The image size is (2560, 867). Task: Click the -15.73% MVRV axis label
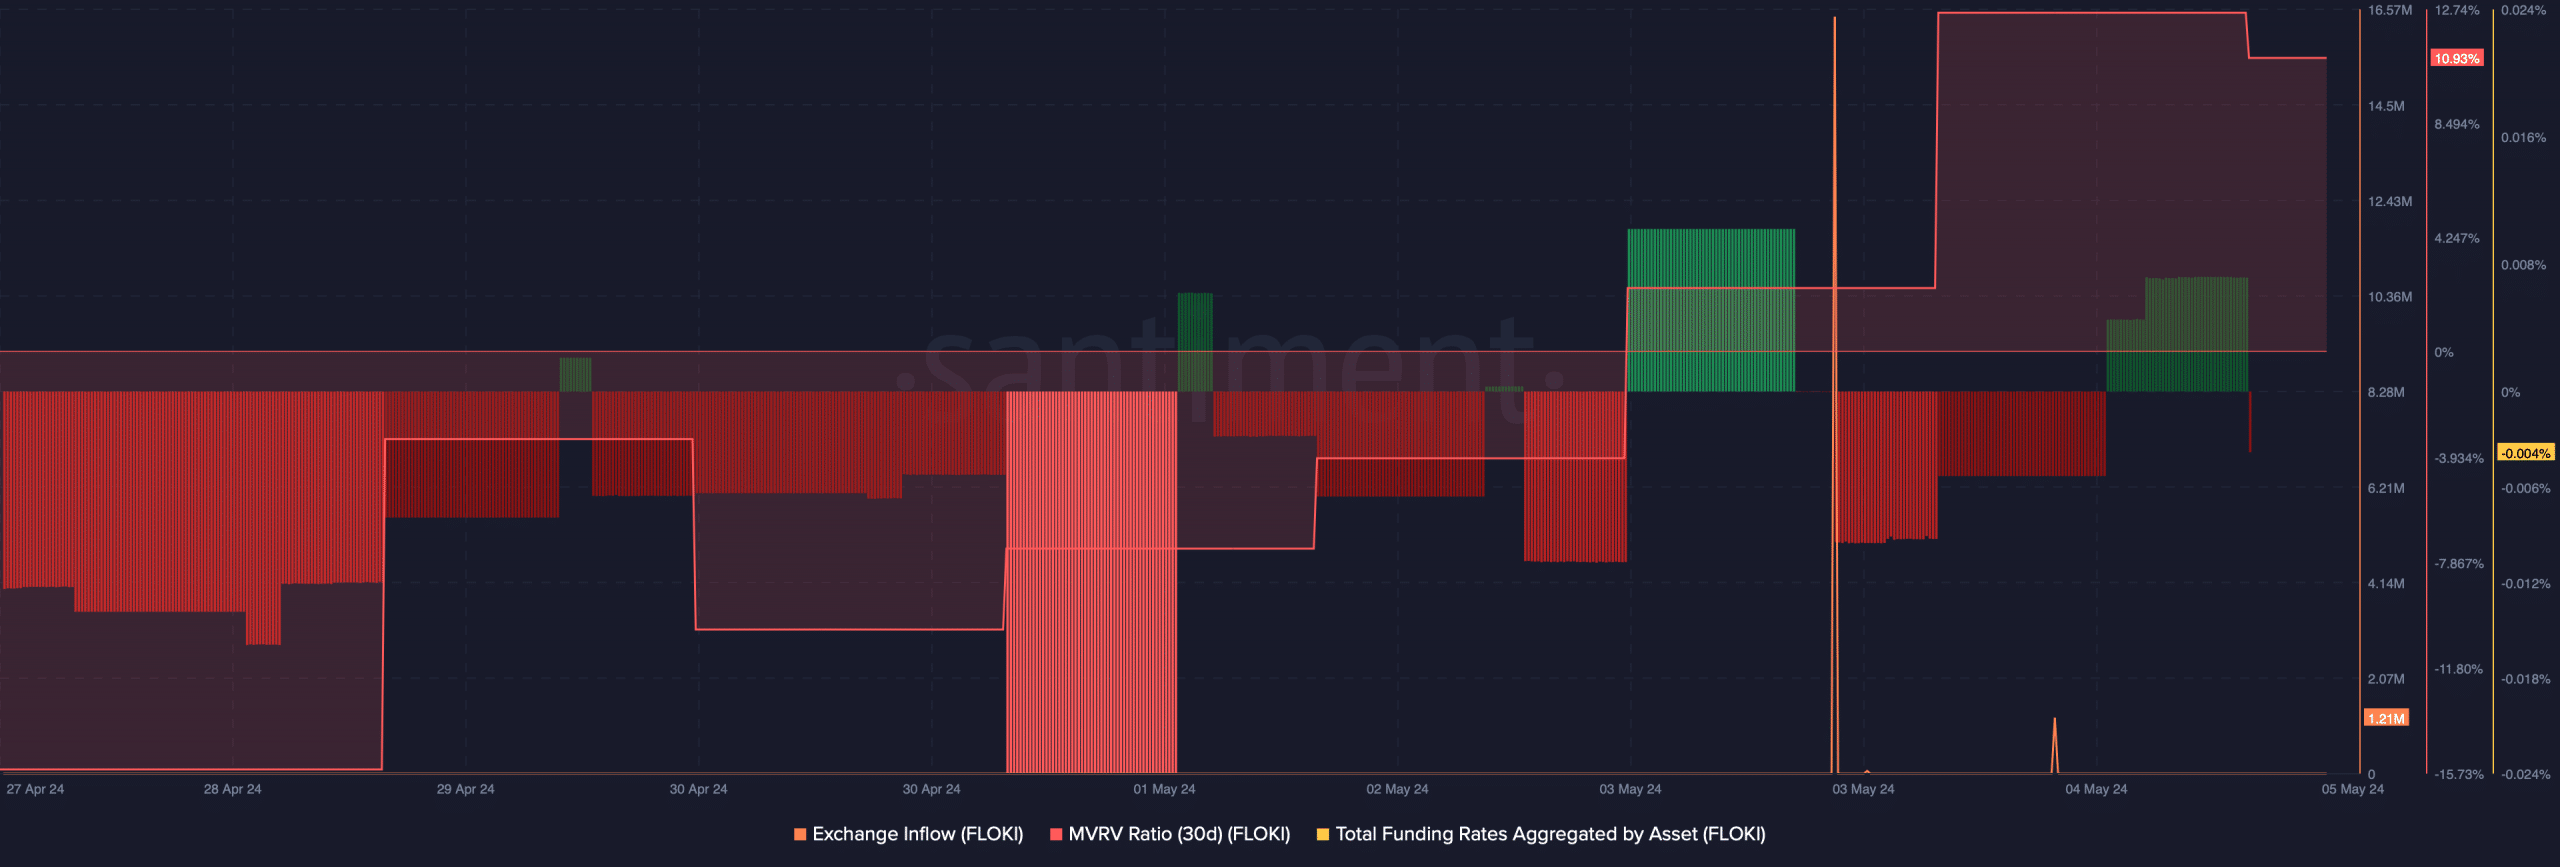pos(2459,774)
